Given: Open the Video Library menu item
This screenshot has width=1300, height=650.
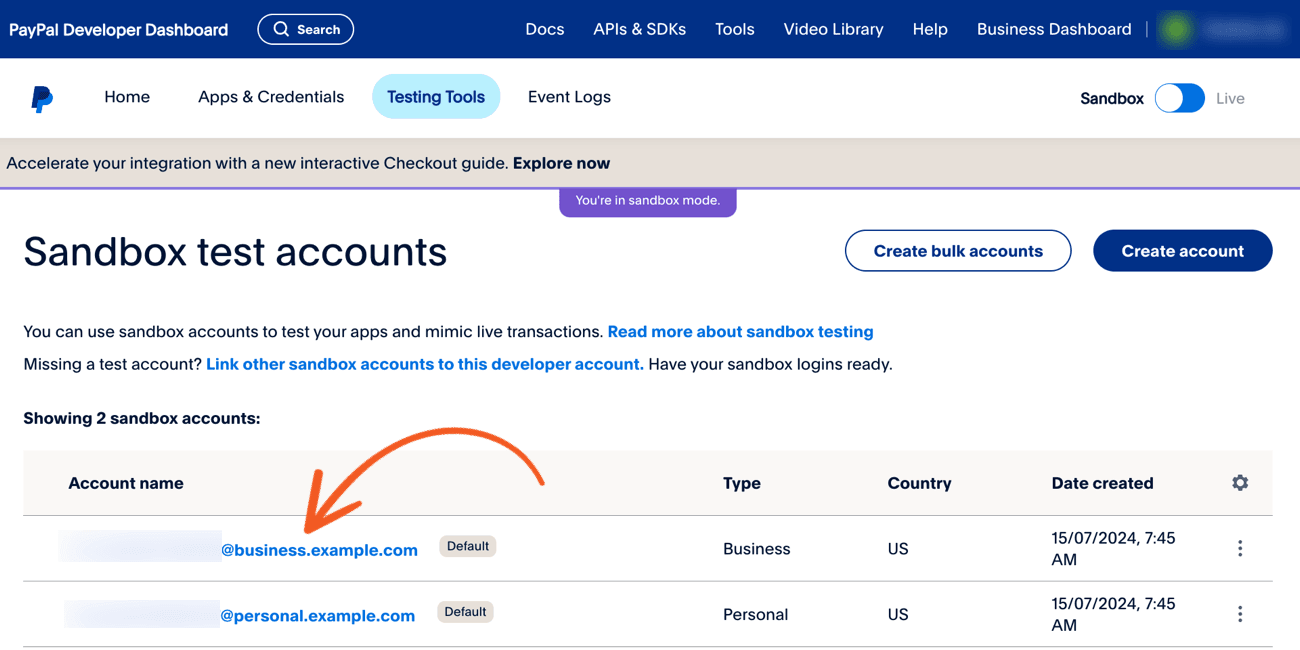Looking at the screenshot, I should 834,29.
